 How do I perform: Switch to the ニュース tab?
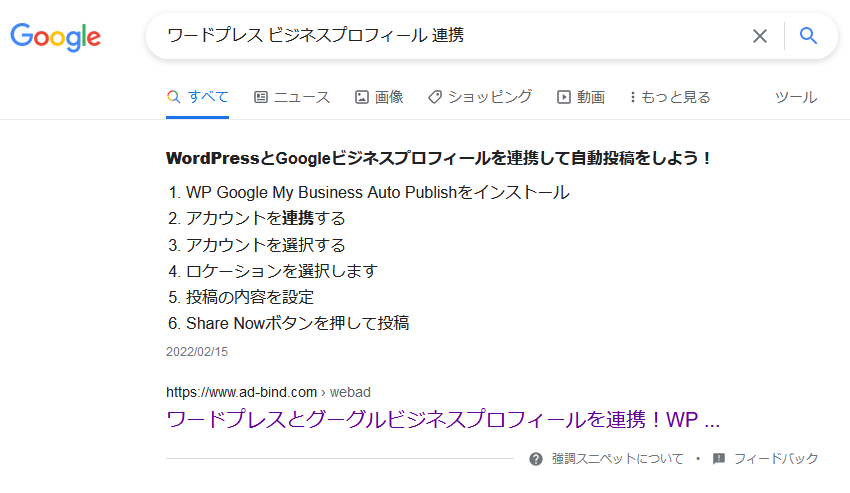pos(292,97)
